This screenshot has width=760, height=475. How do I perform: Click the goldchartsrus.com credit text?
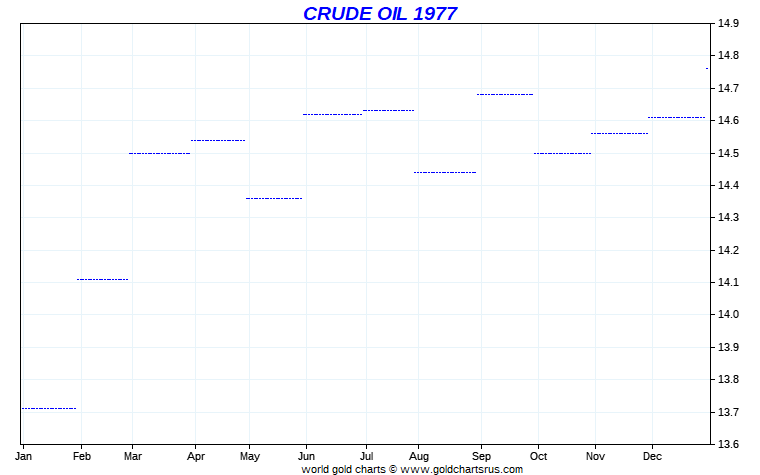click(412, 469)
